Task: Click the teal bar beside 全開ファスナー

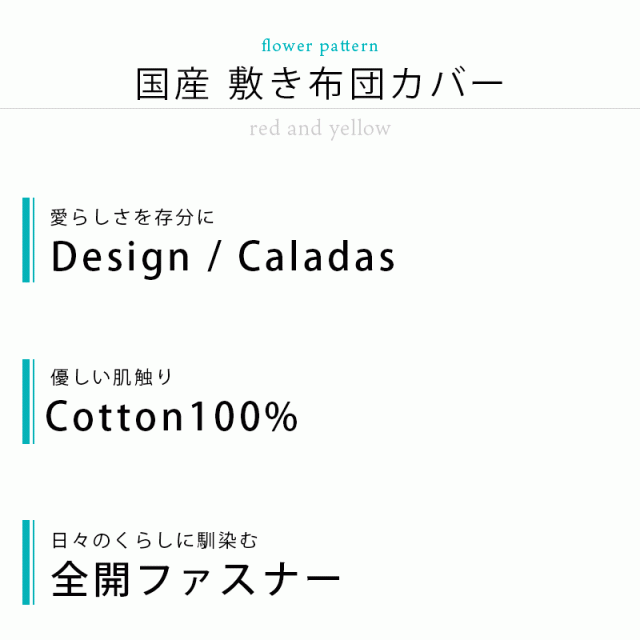Action: click(27, 562)
